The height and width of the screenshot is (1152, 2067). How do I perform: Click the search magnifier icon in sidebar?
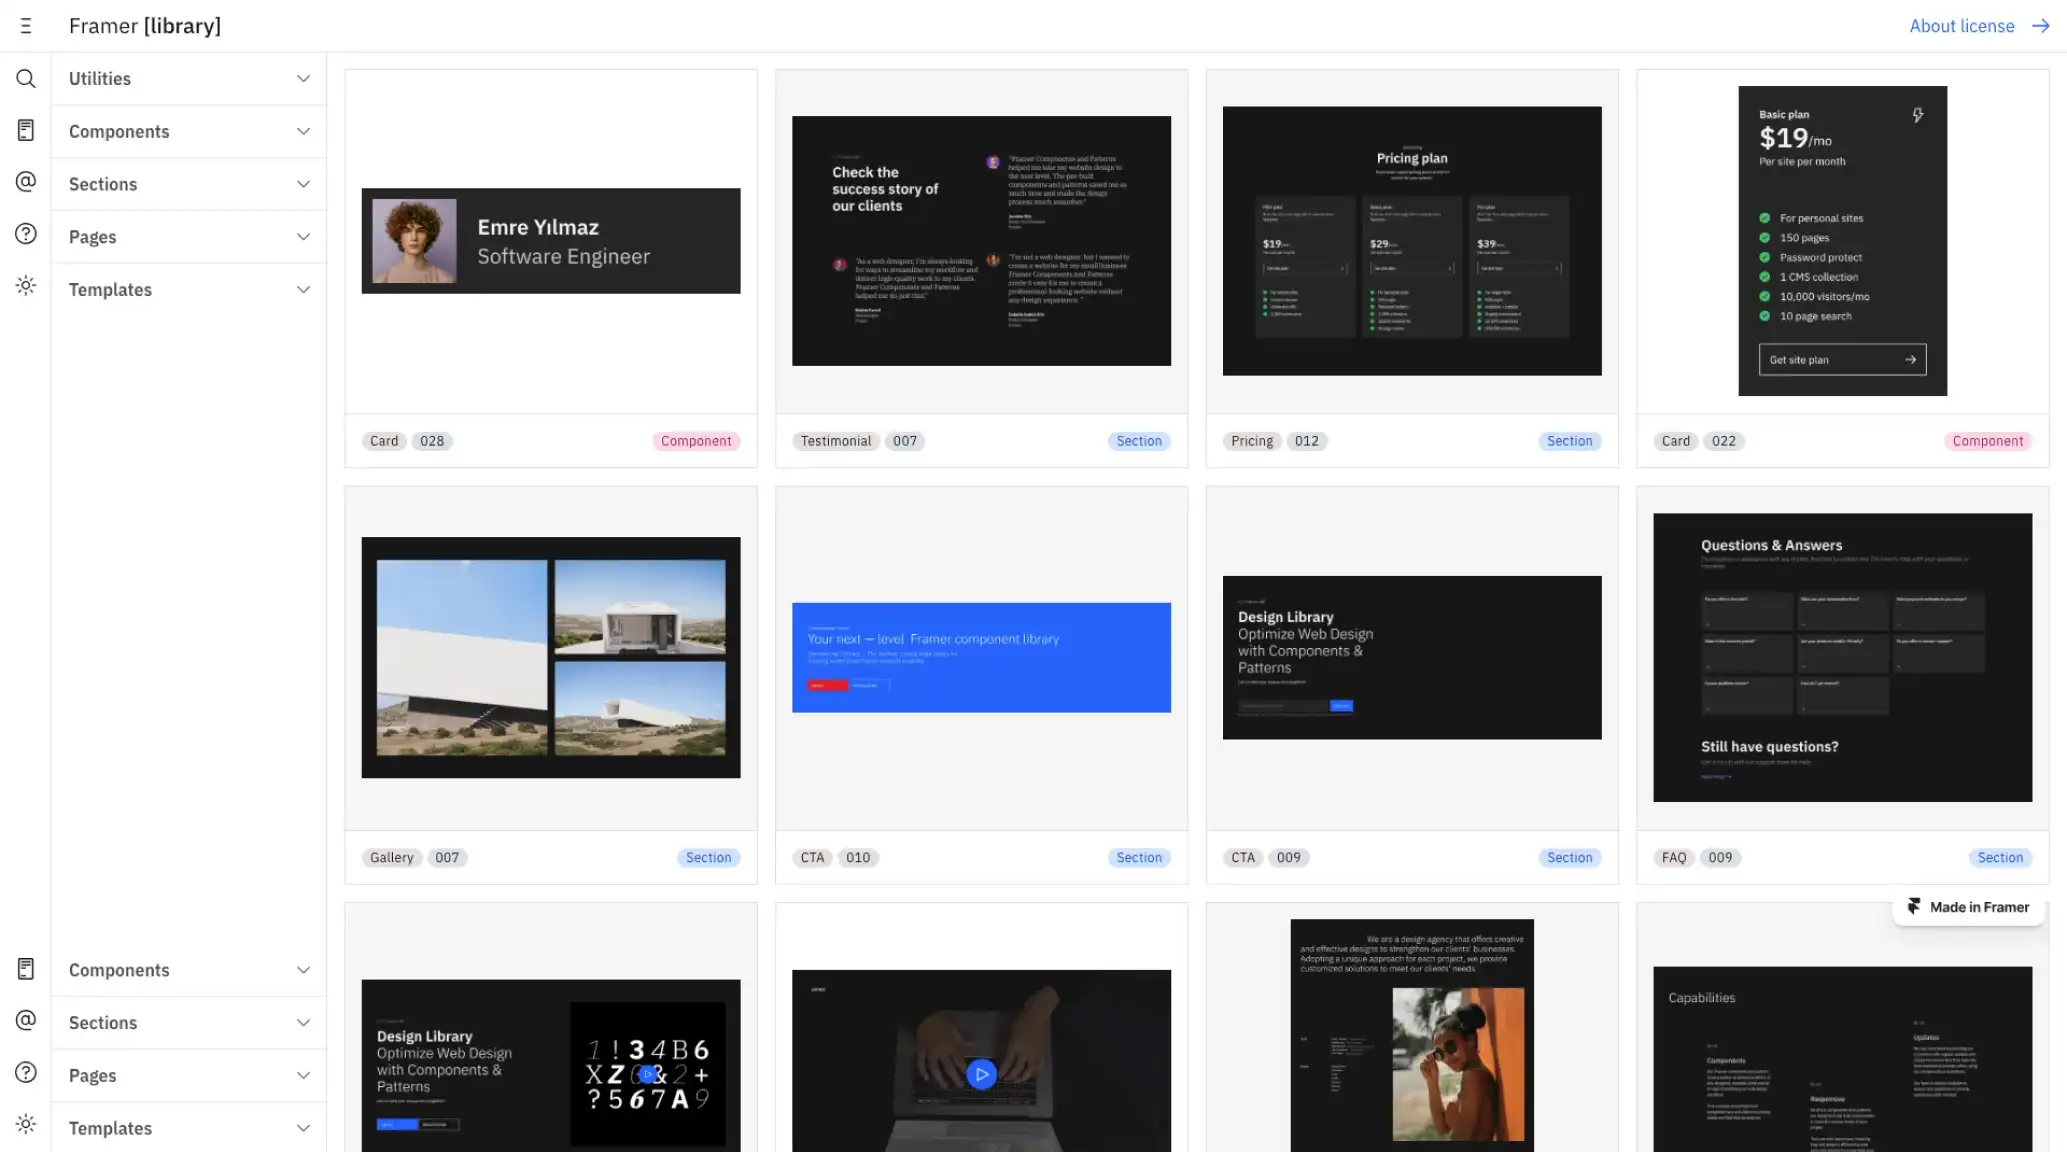(x=26, y=78)
